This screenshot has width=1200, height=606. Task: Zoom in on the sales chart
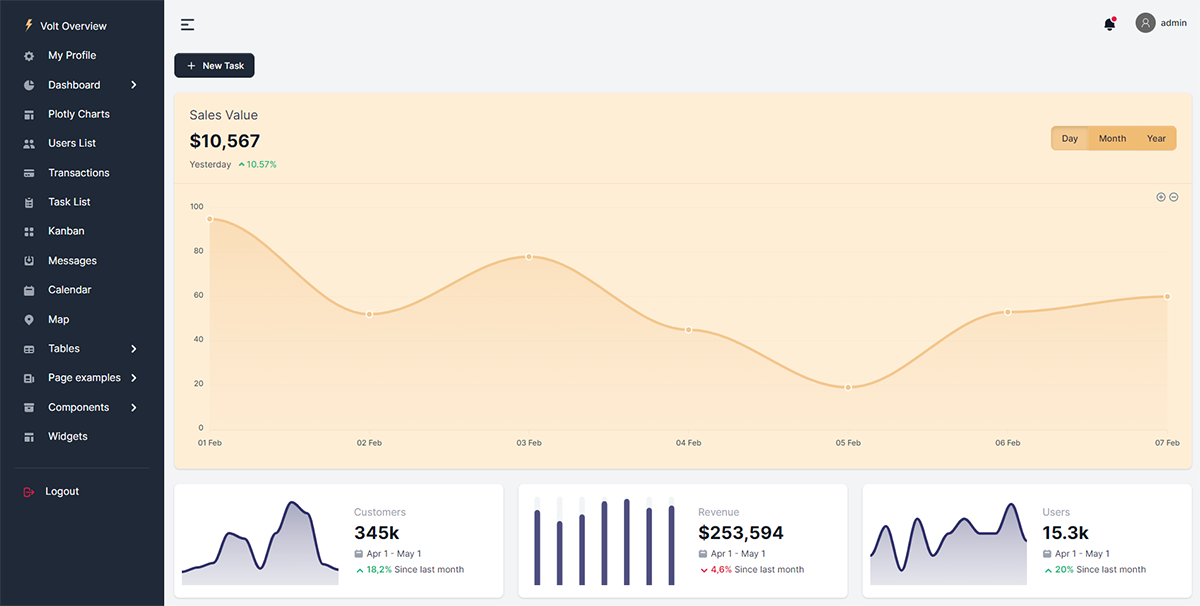pos(1161,197)
